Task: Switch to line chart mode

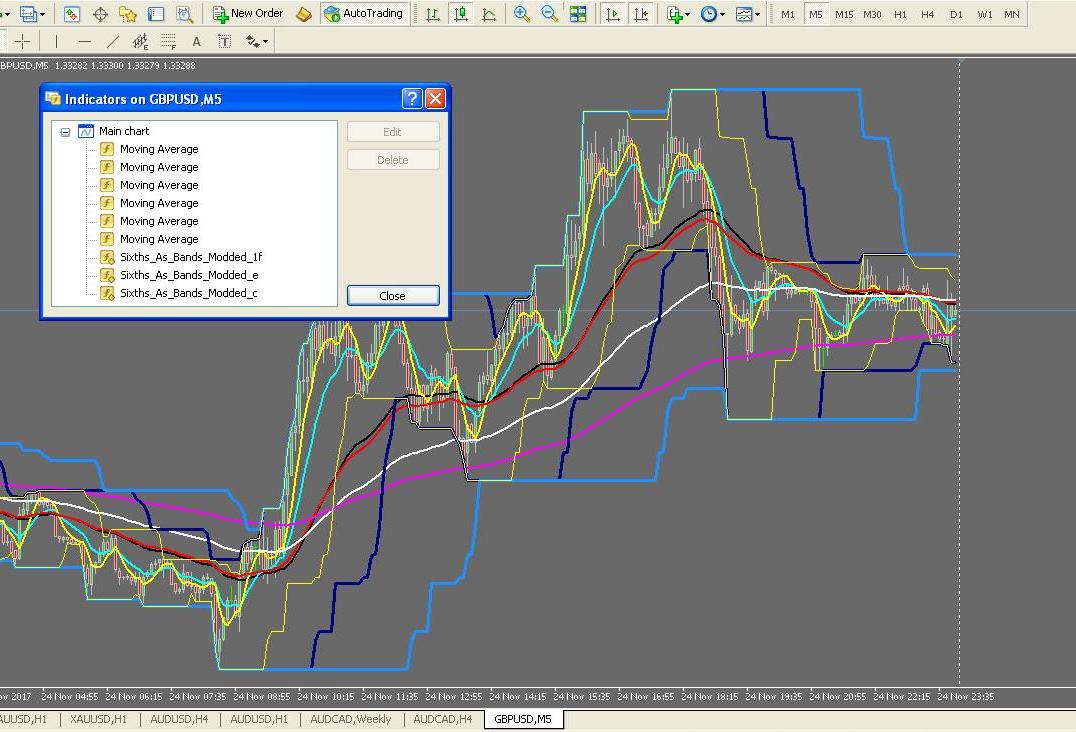Action: pyautogui.click(x=489, y=14)
